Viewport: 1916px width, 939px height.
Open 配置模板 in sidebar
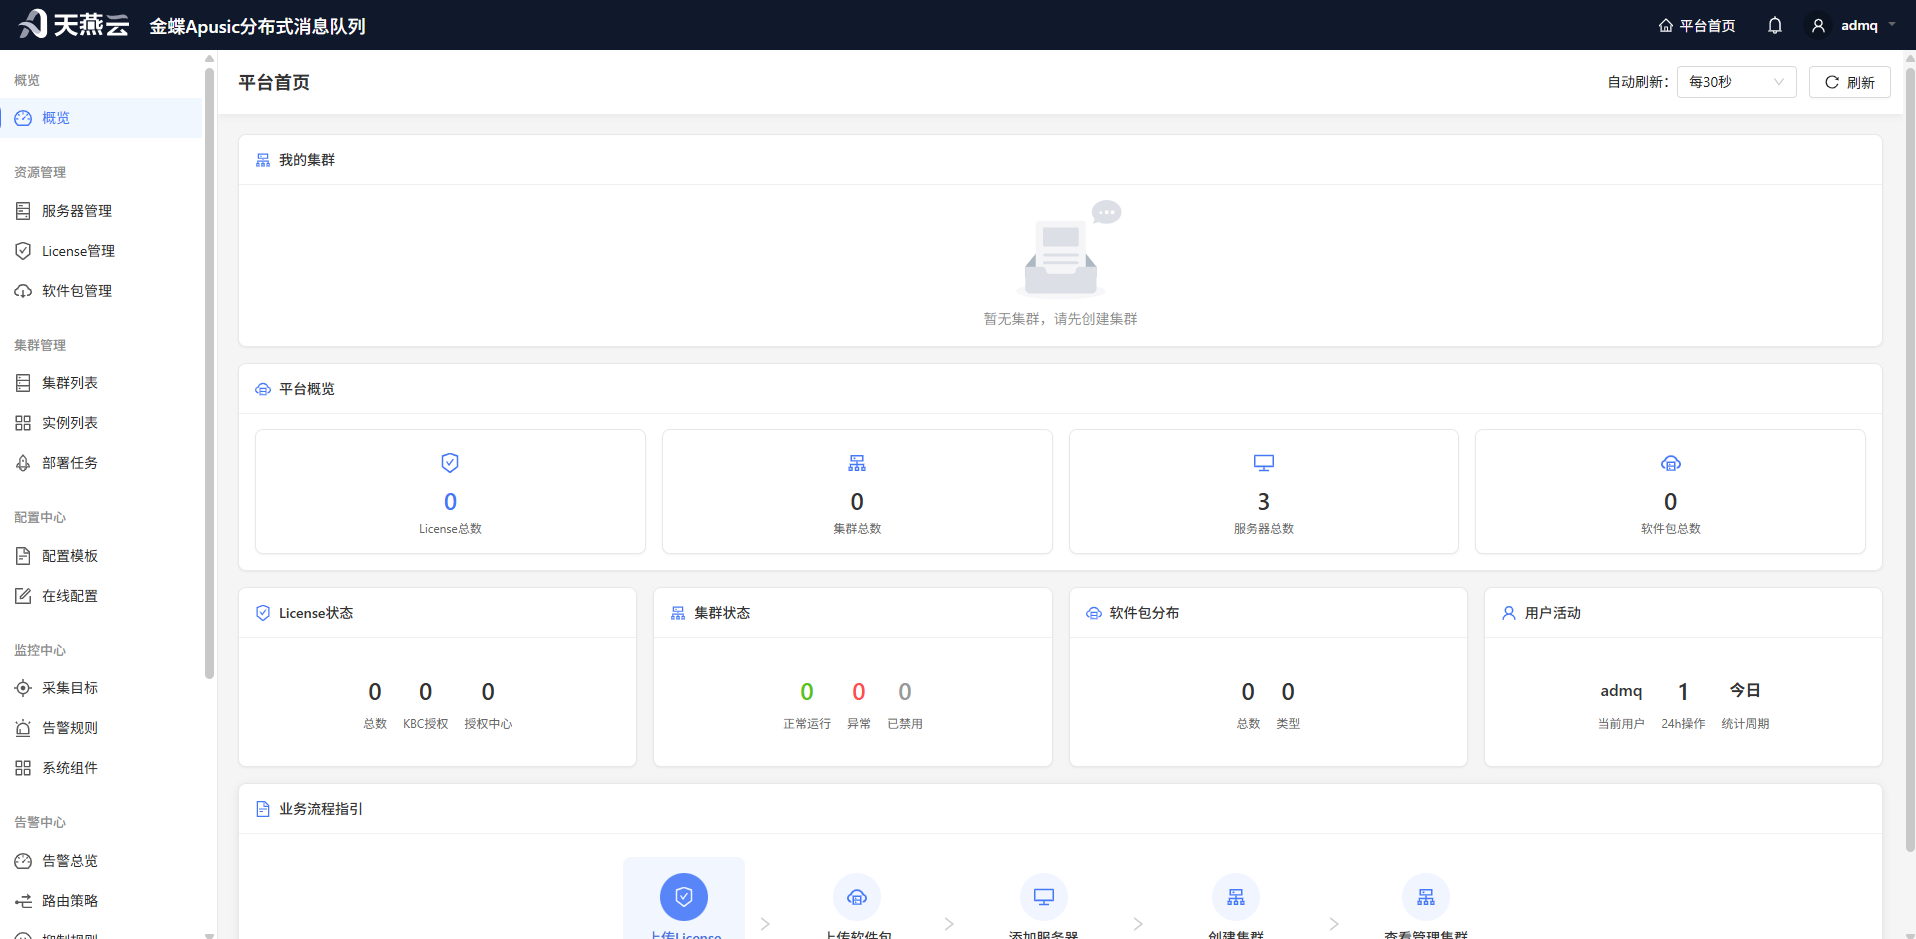pos(101,556)
